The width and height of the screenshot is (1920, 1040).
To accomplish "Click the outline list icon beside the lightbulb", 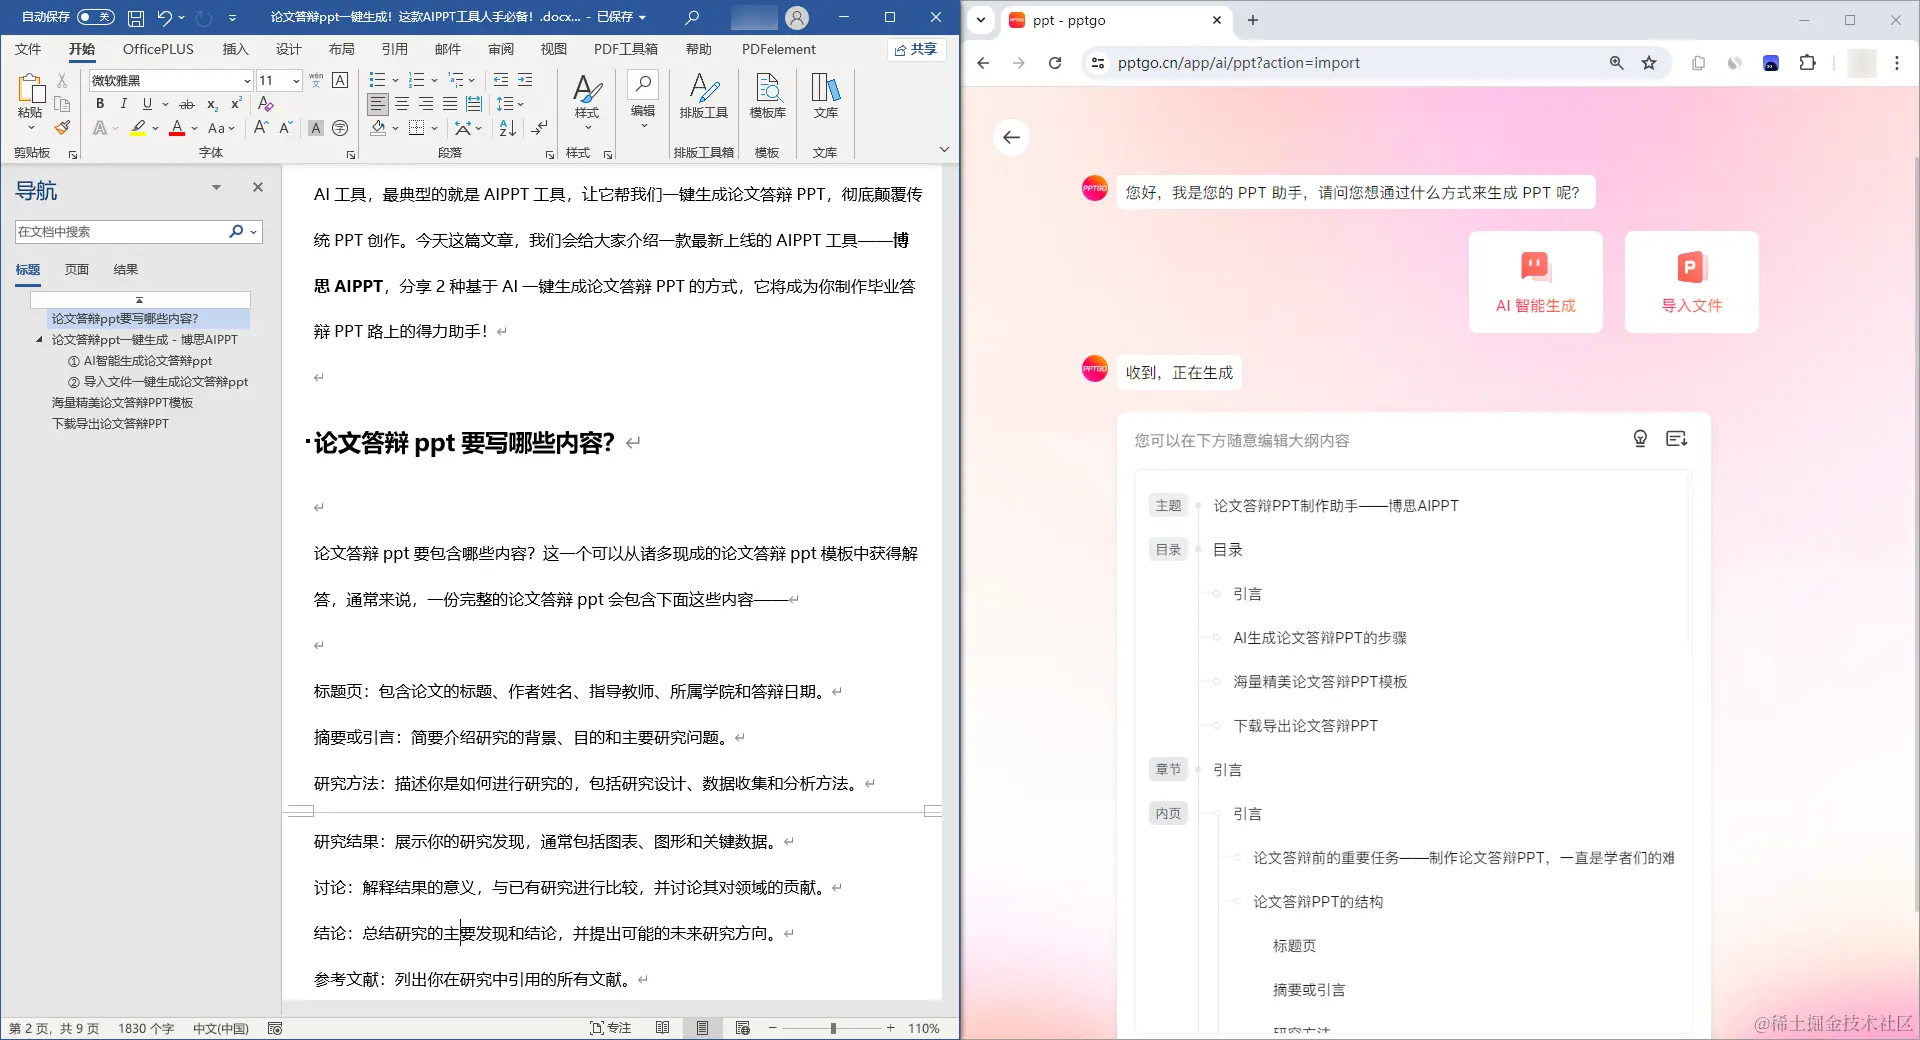I will coord(1677,438).
